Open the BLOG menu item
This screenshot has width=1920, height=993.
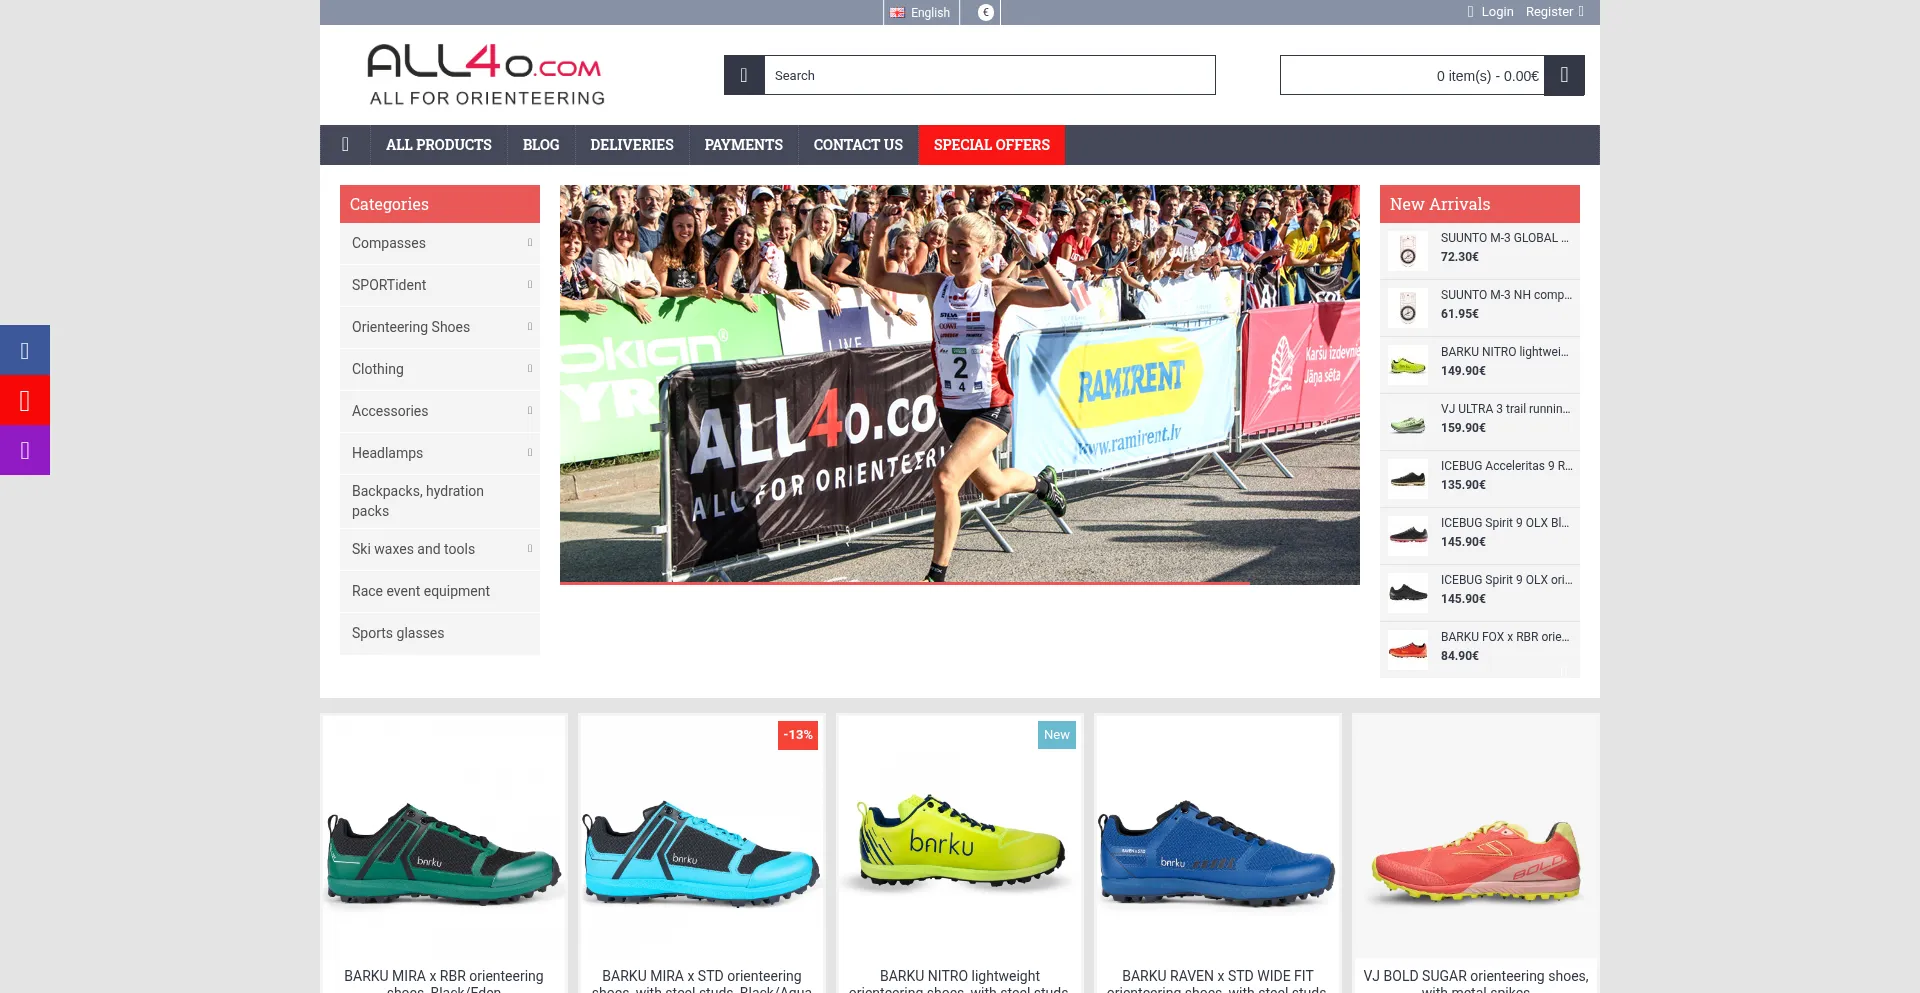[541, 145]
